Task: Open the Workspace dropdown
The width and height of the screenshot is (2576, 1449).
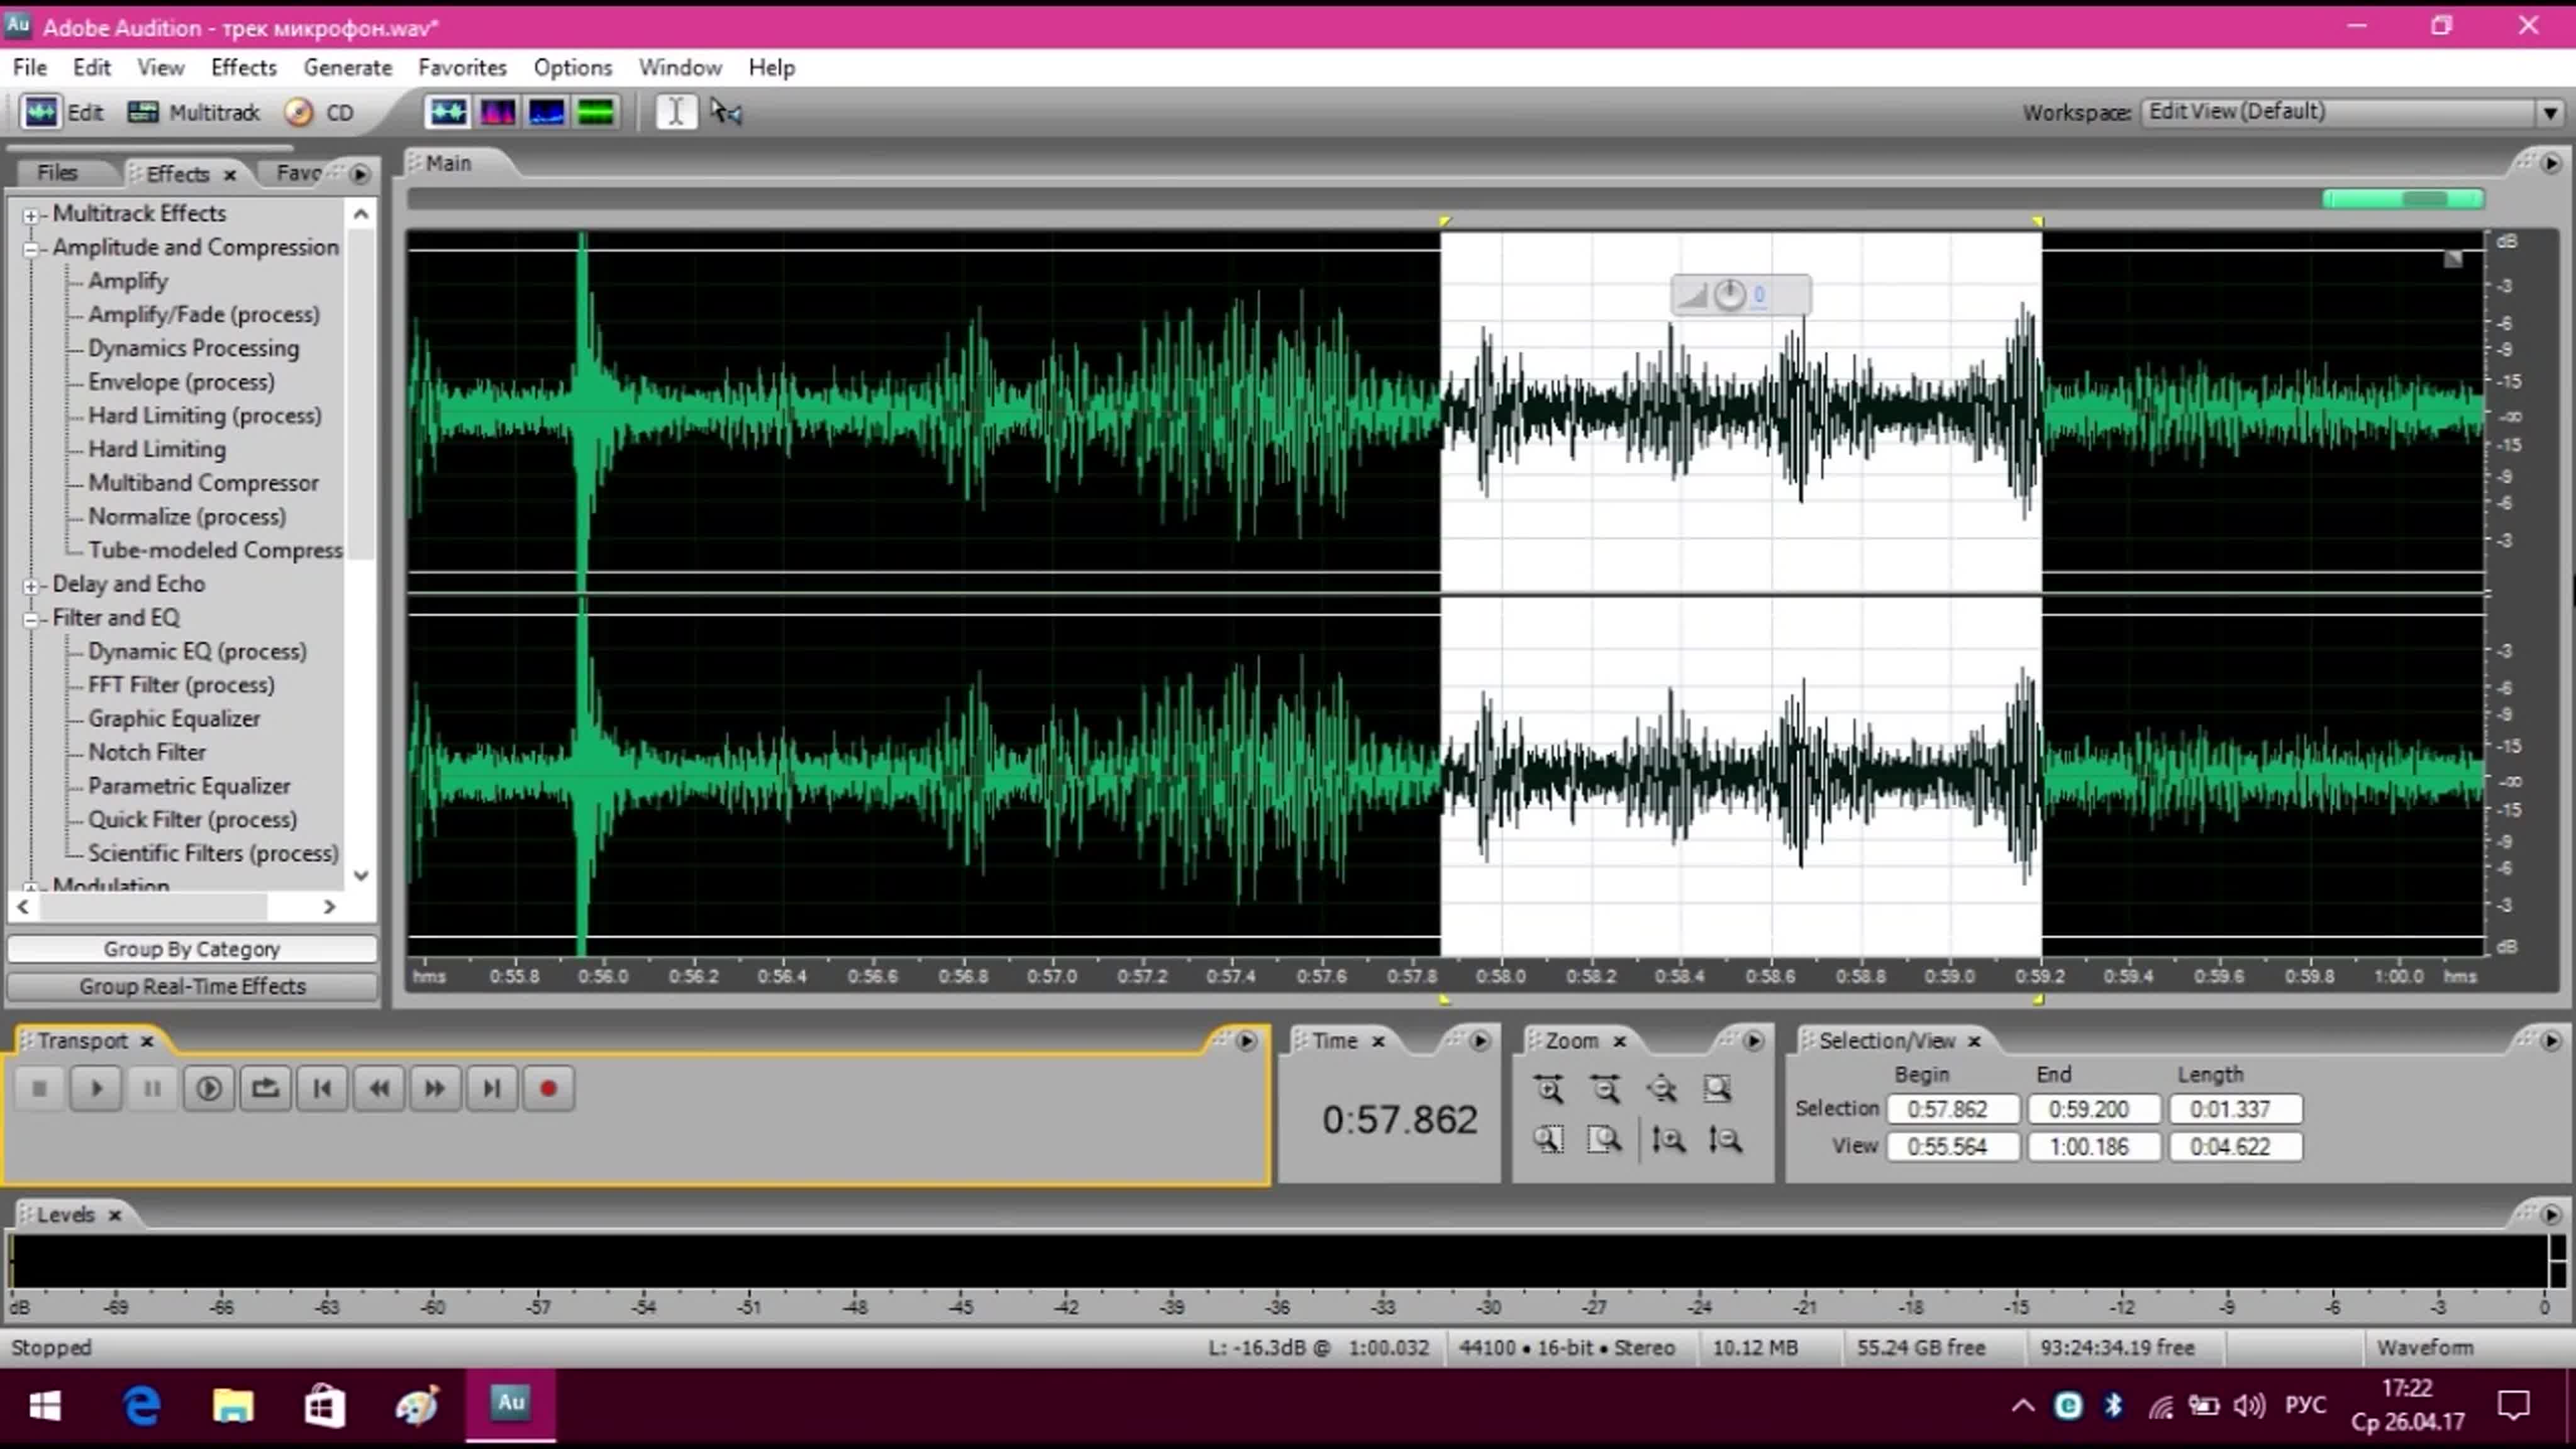Action: click(2549, 112)
